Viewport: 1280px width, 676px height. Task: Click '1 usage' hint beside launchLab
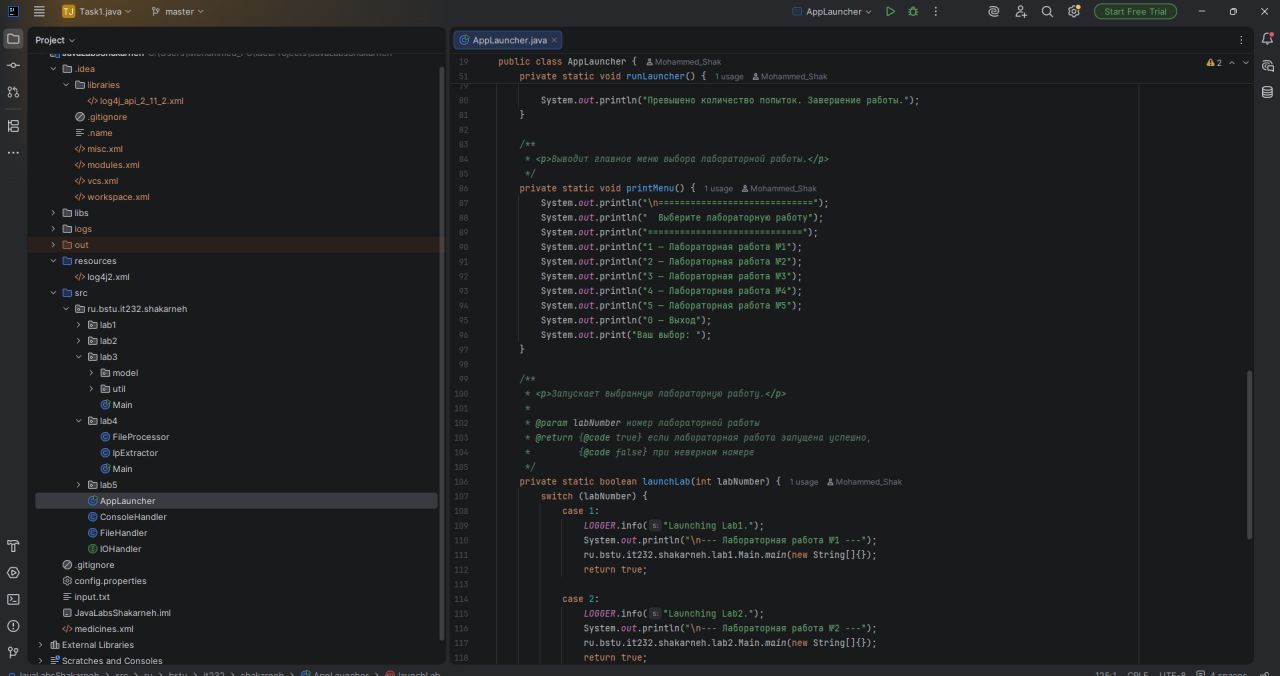point(804,482)
